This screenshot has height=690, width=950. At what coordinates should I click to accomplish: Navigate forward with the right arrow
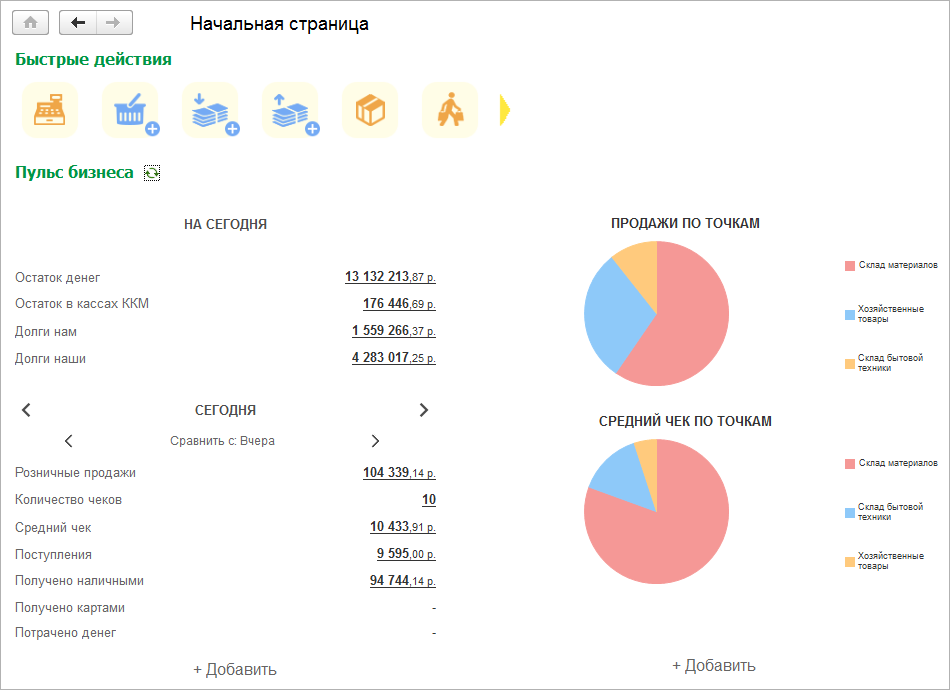[113, 23]
